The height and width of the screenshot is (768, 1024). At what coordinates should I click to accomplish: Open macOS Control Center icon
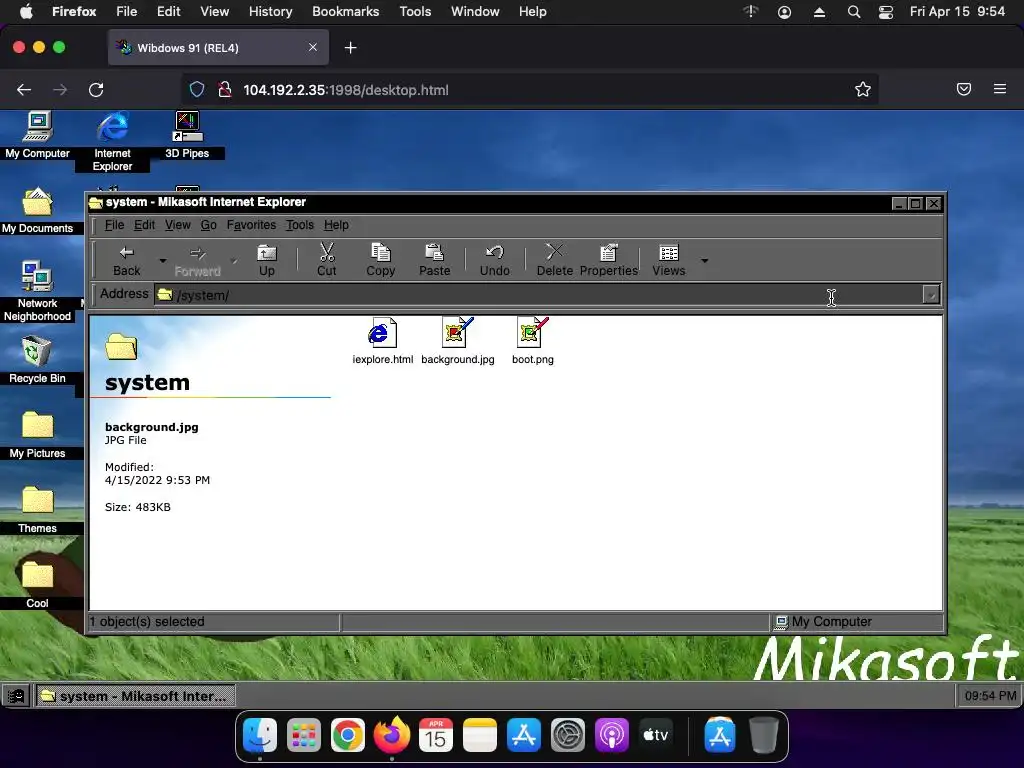coord(886,12)
